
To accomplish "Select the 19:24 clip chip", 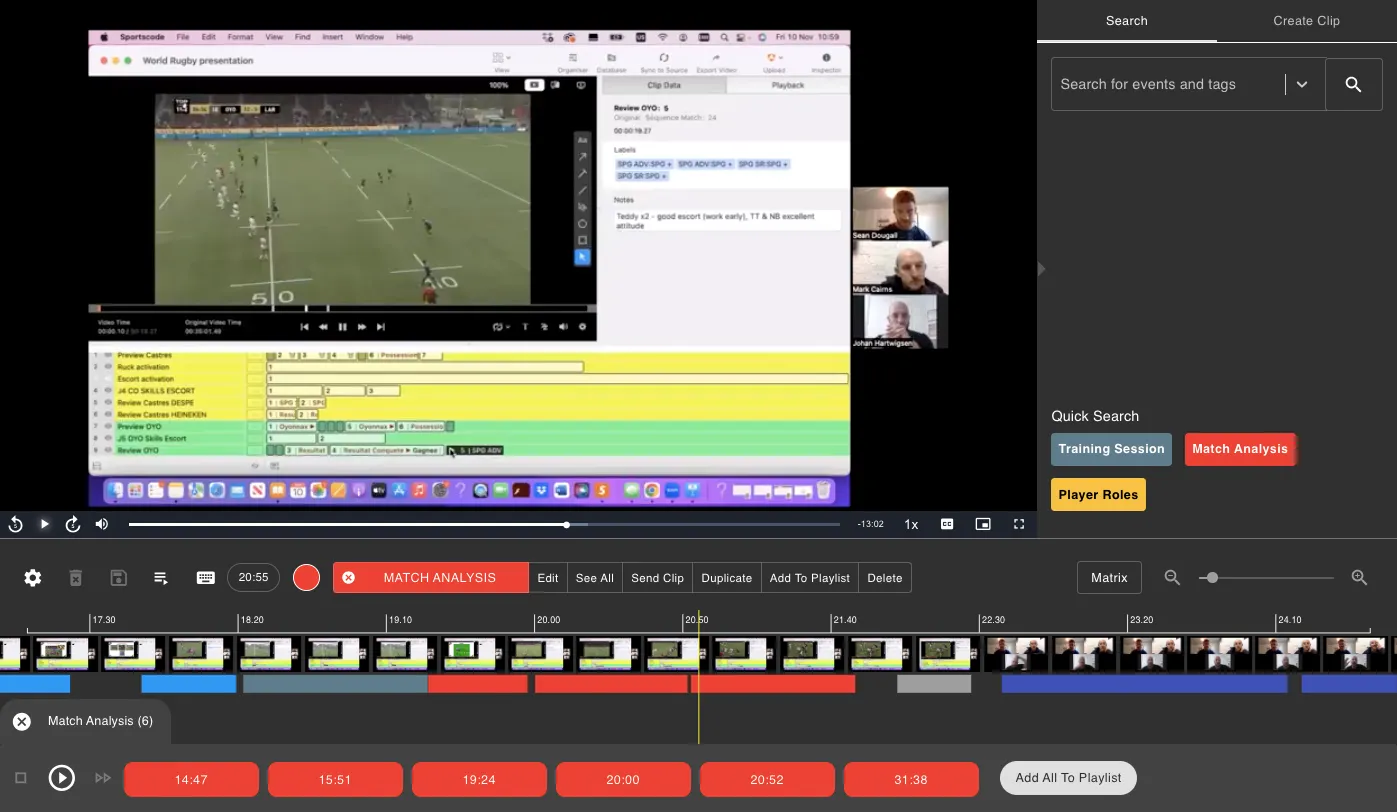I will 479,780.
